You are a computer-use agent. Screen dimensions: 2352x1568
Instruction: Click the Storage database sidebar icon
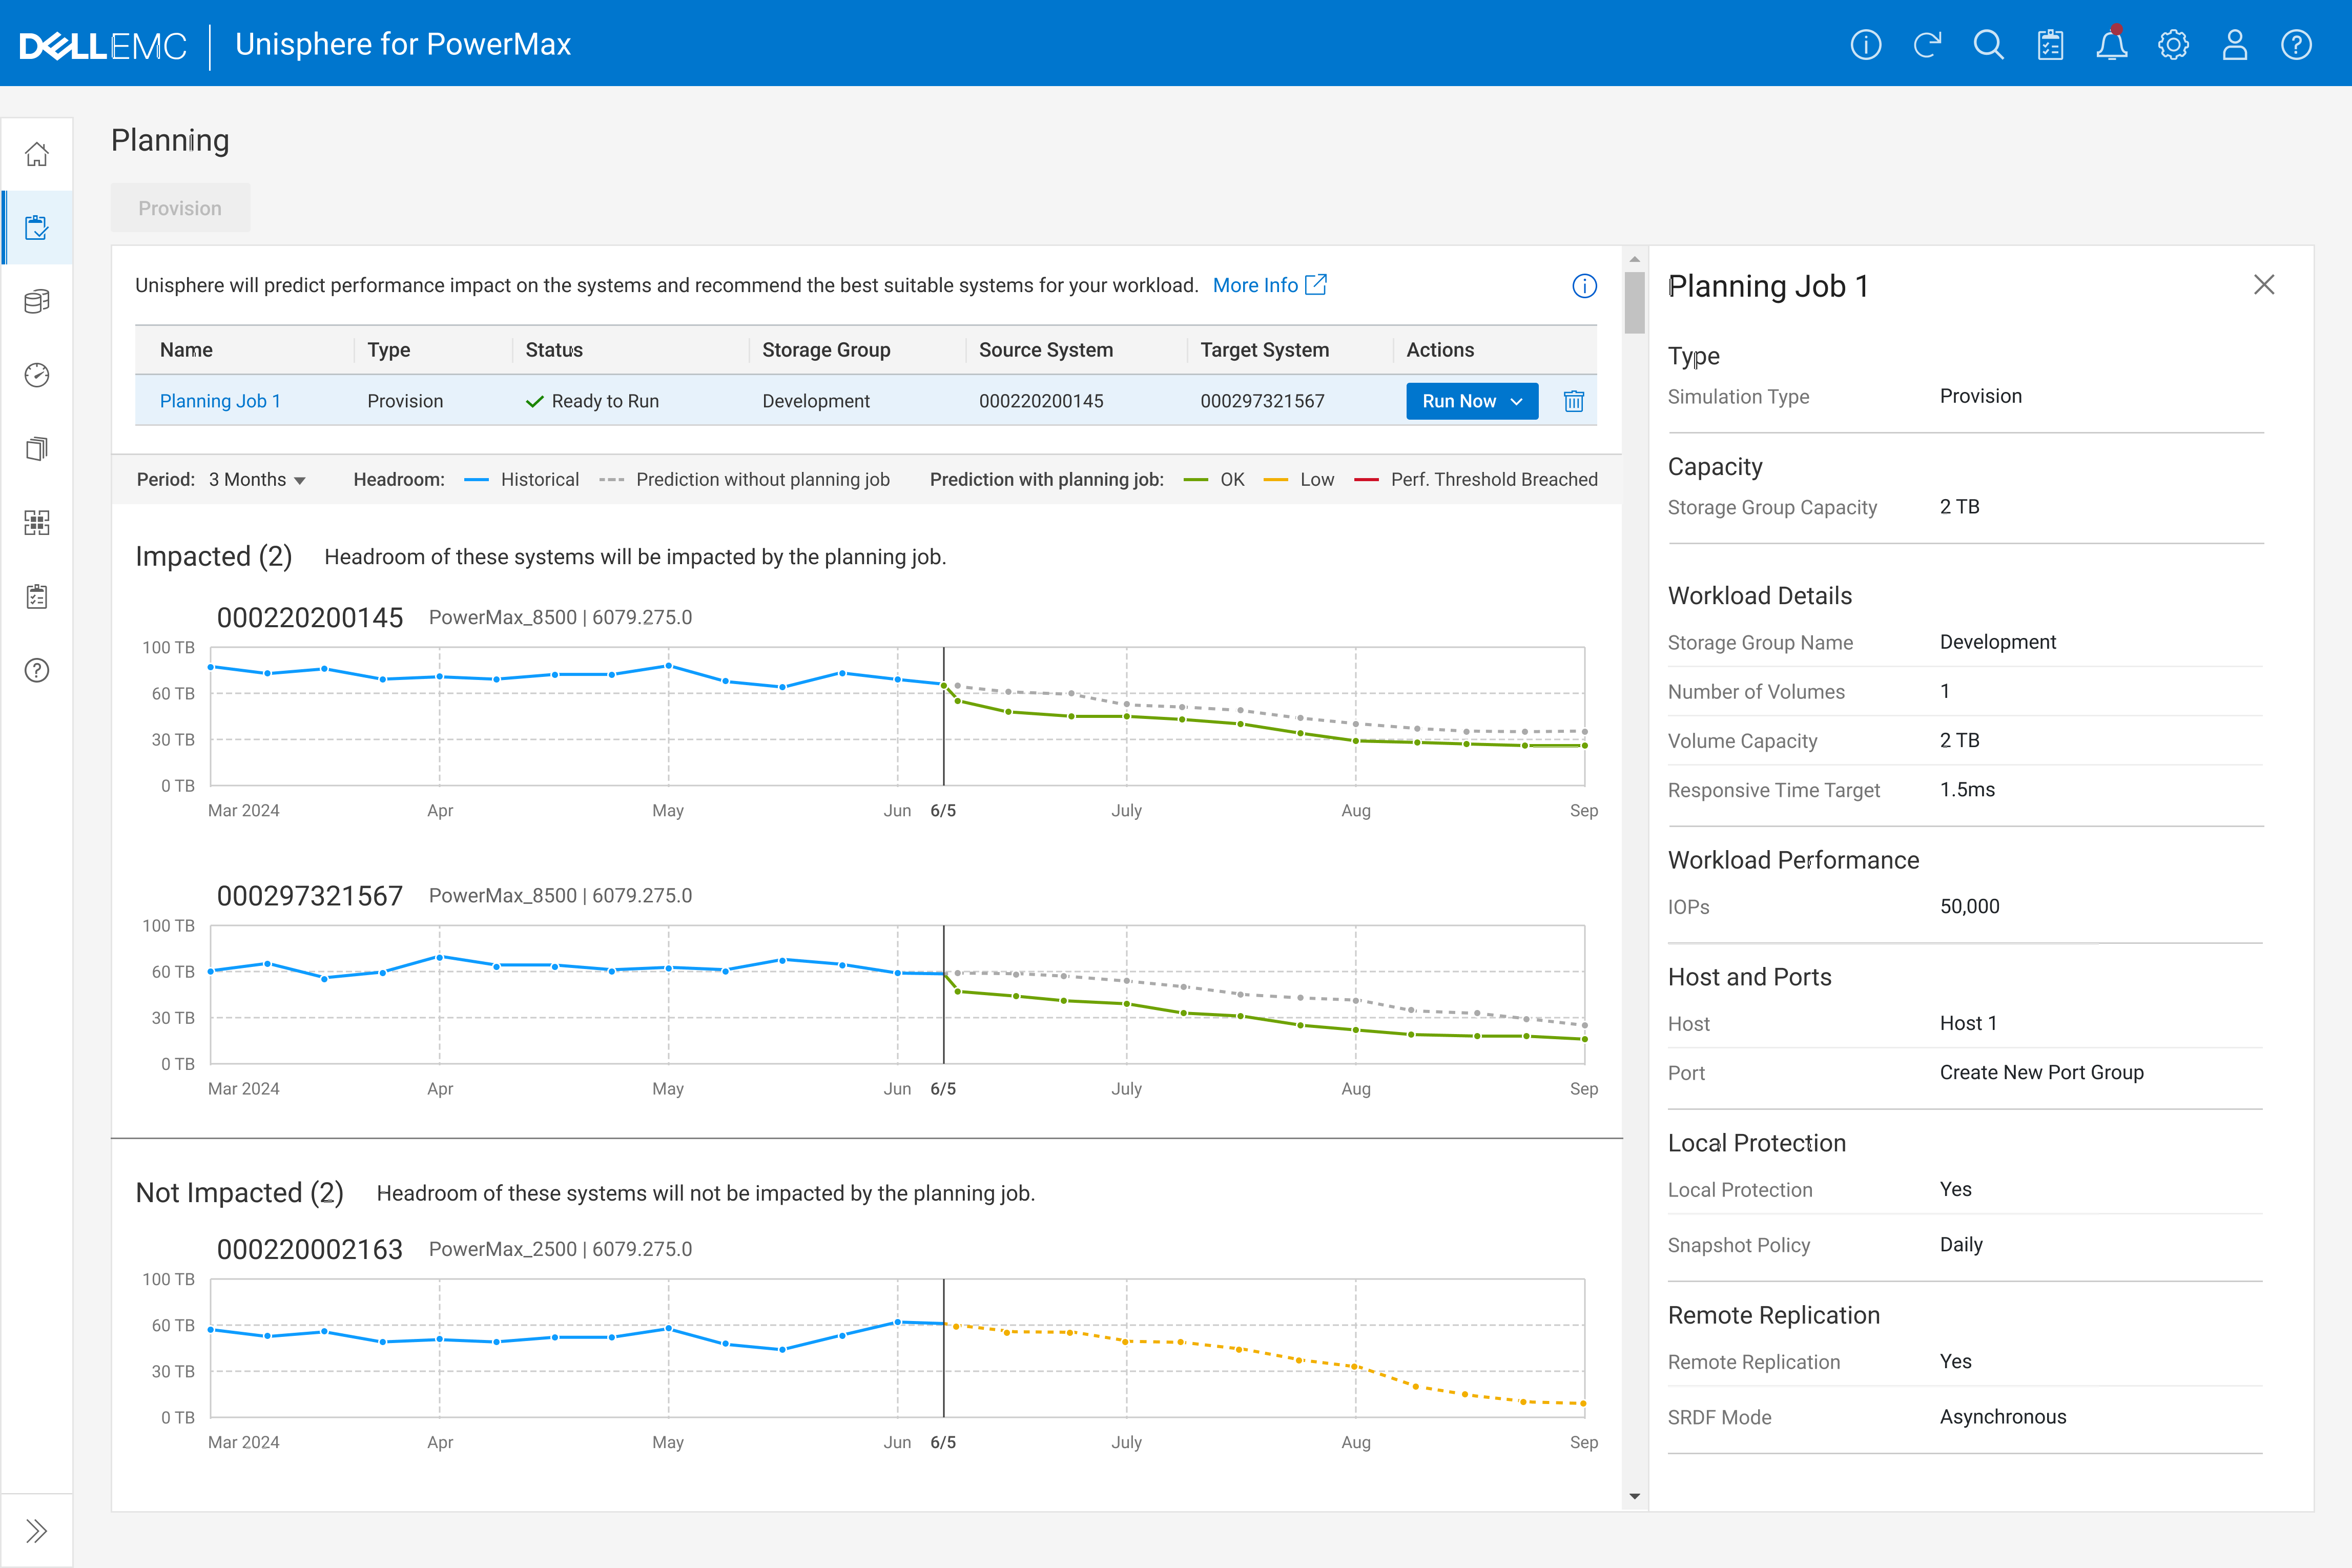37,301
